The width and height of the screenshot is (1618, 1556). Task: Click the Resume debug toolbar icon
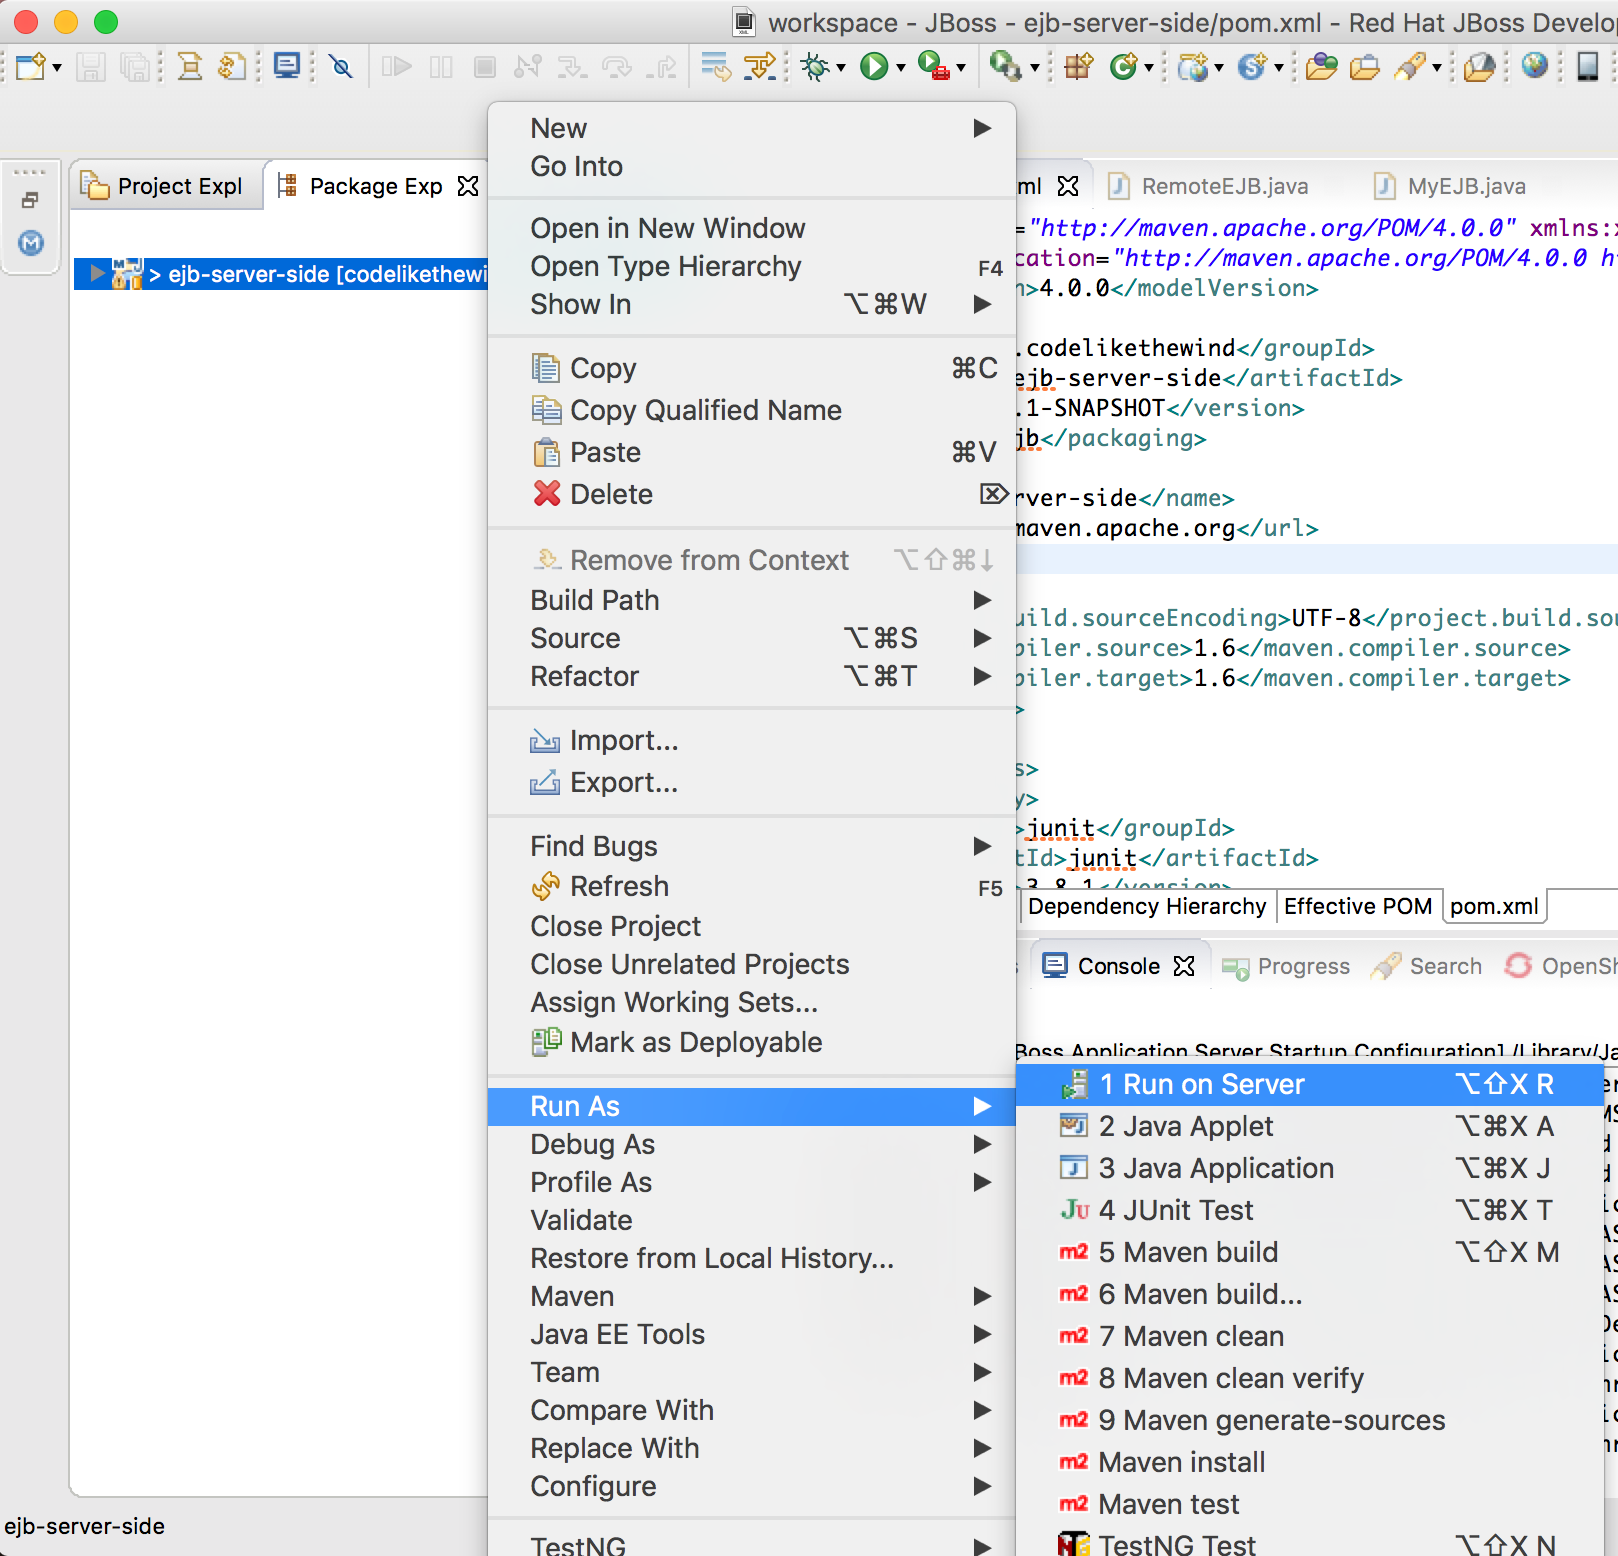[x=397, y=67]
